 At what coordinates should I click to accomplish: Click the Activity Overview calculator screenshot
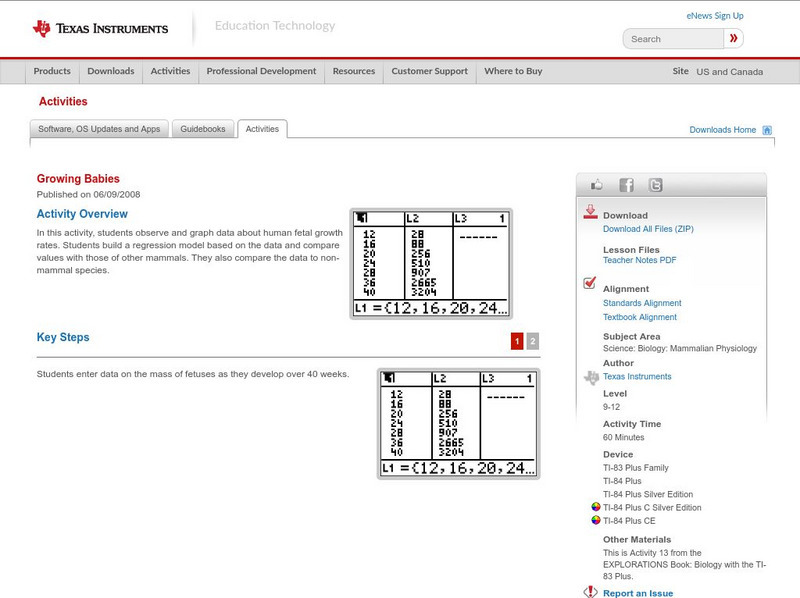pyautogui.click(x=431, y=264)
